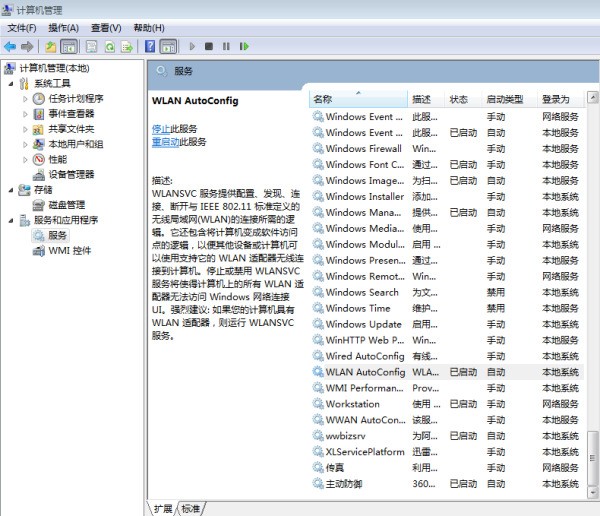Restart the service with the restart icon
Viewport: 600px width, 516px height.
[x=244, y=46]
